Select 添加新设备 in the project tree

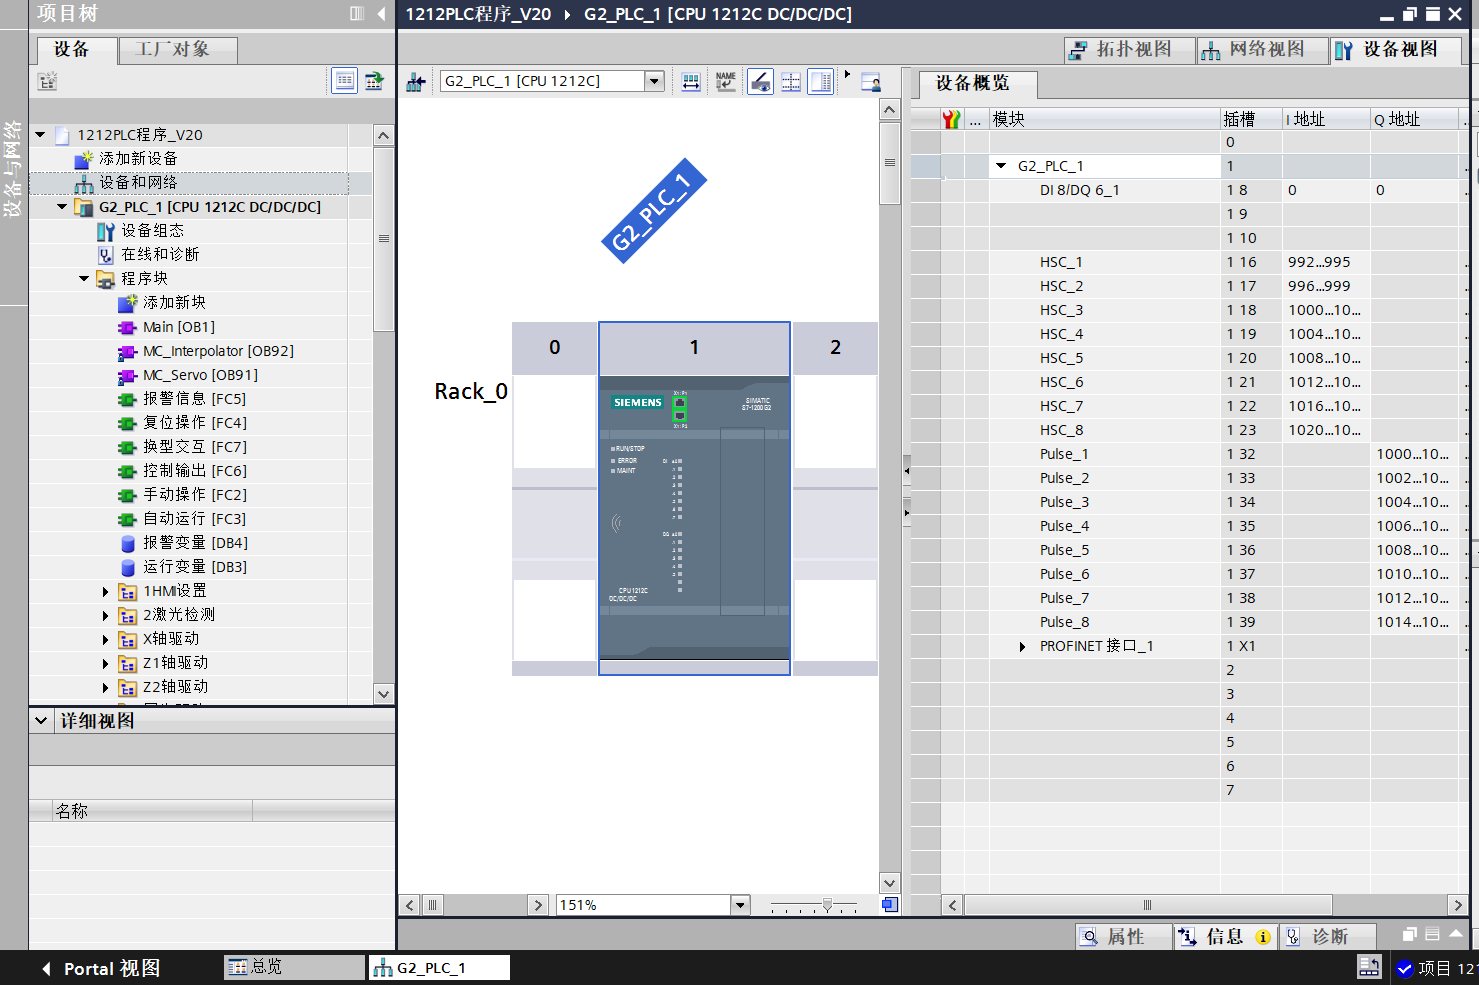coord(138,159)
